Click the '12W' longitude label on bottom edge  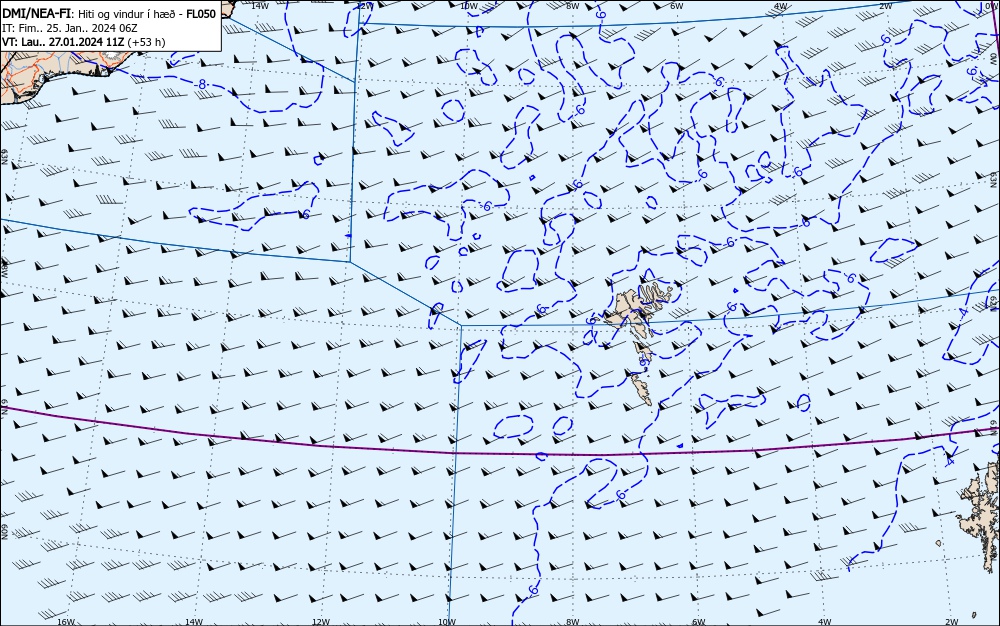point(321,622)
